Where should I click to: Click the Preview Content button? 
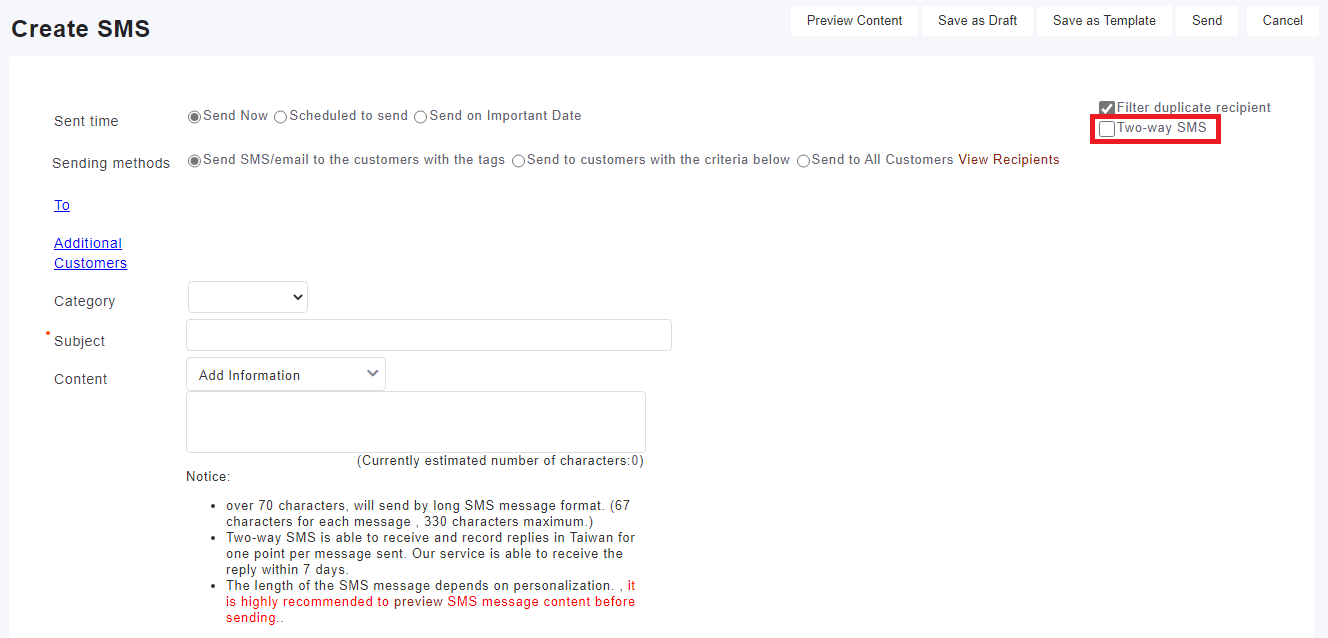click(854, 21)
